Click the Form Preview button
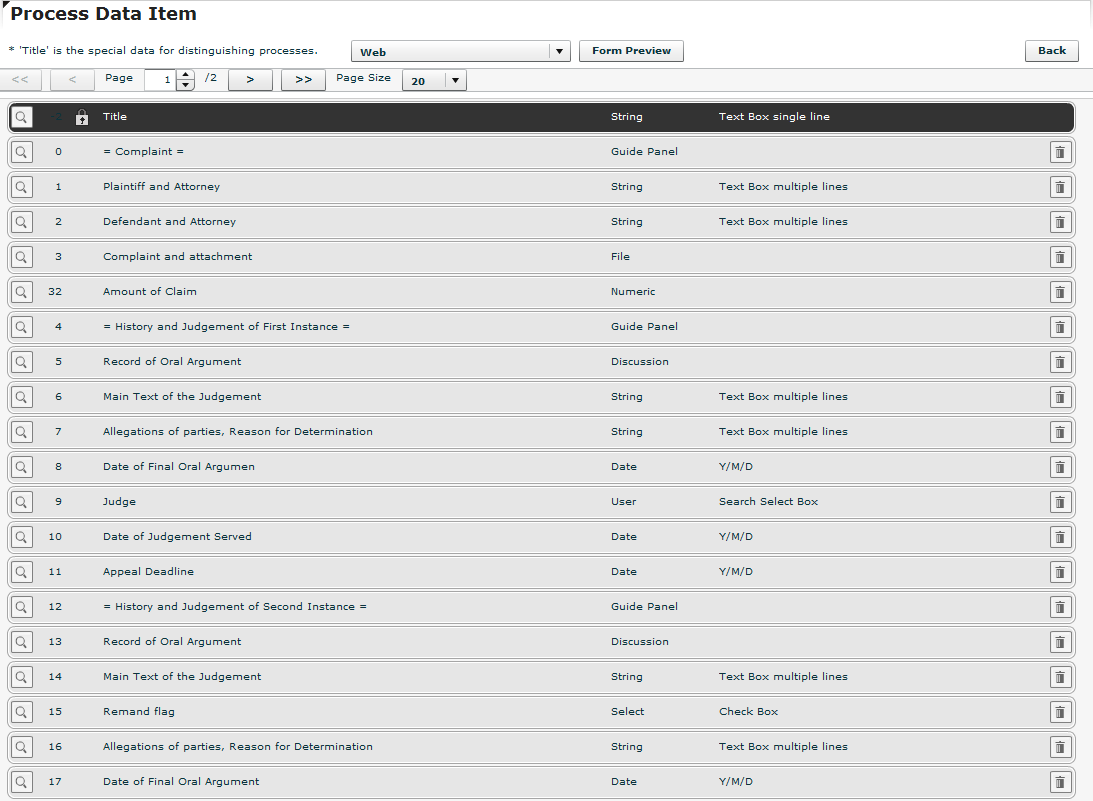Screen dimensions: 1093x801 (x=631, y=51)
